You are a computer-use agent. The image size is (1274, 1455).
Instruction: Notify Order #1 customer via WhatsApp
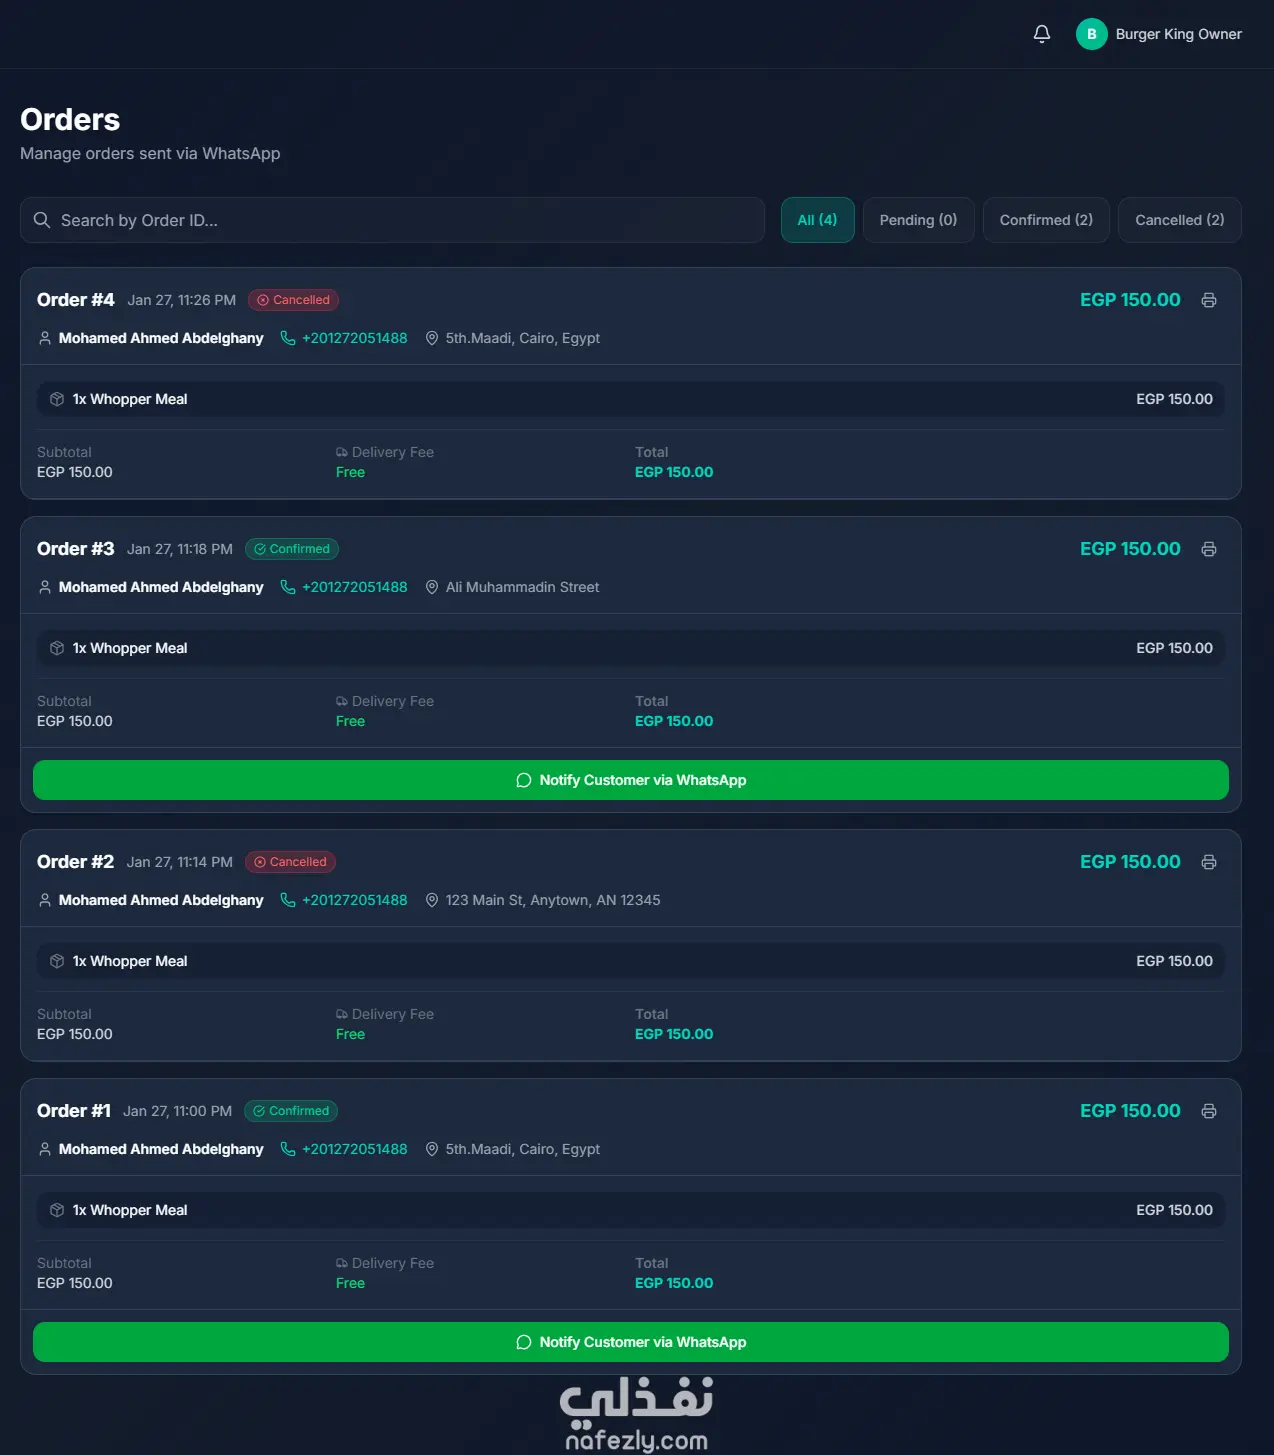pos(631,1342)
